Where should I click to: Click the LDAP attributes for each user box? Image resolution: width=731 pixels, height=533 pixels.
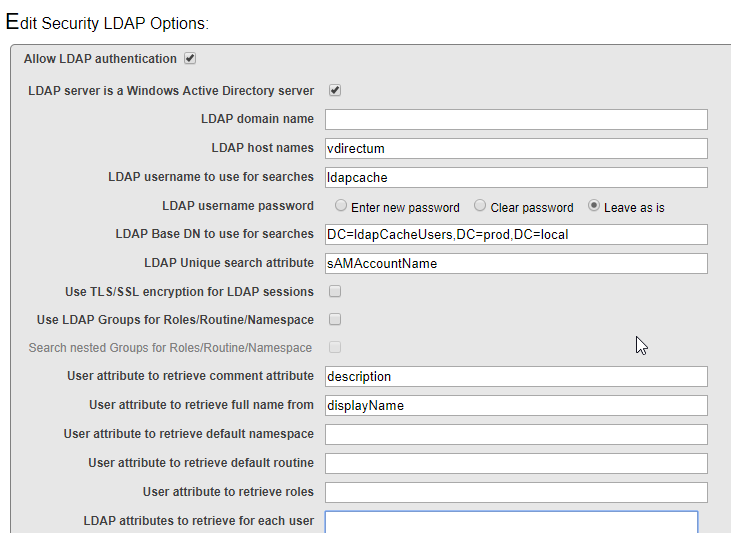(511, 522)
